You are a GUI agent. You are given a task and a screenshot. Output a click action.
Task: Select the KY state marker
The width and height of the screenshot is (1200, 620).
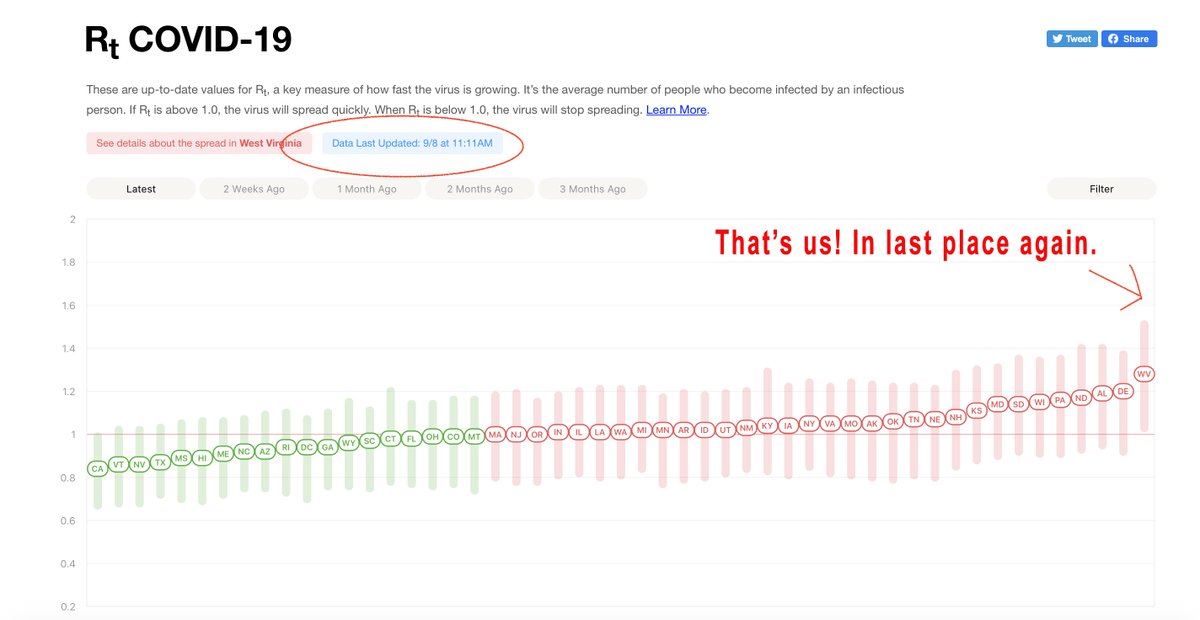point(767,425)
